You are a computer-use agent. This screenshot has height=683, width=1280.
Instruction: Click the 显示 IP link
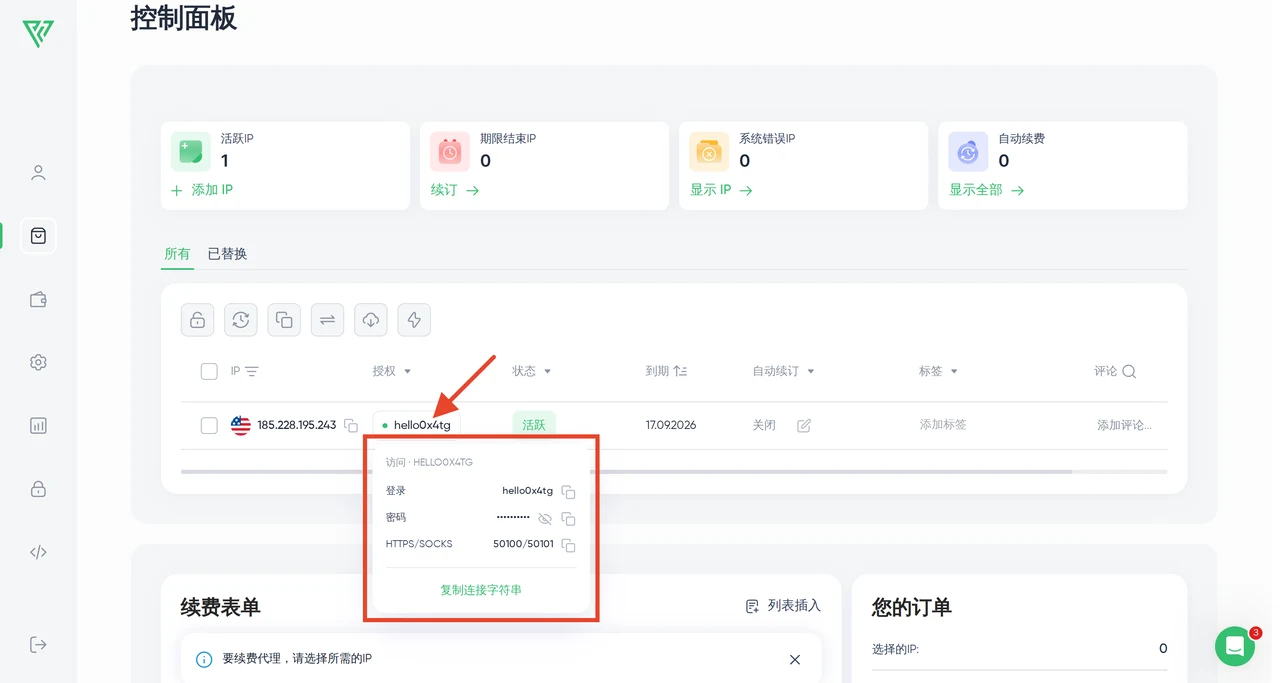(x=721, y=190)
